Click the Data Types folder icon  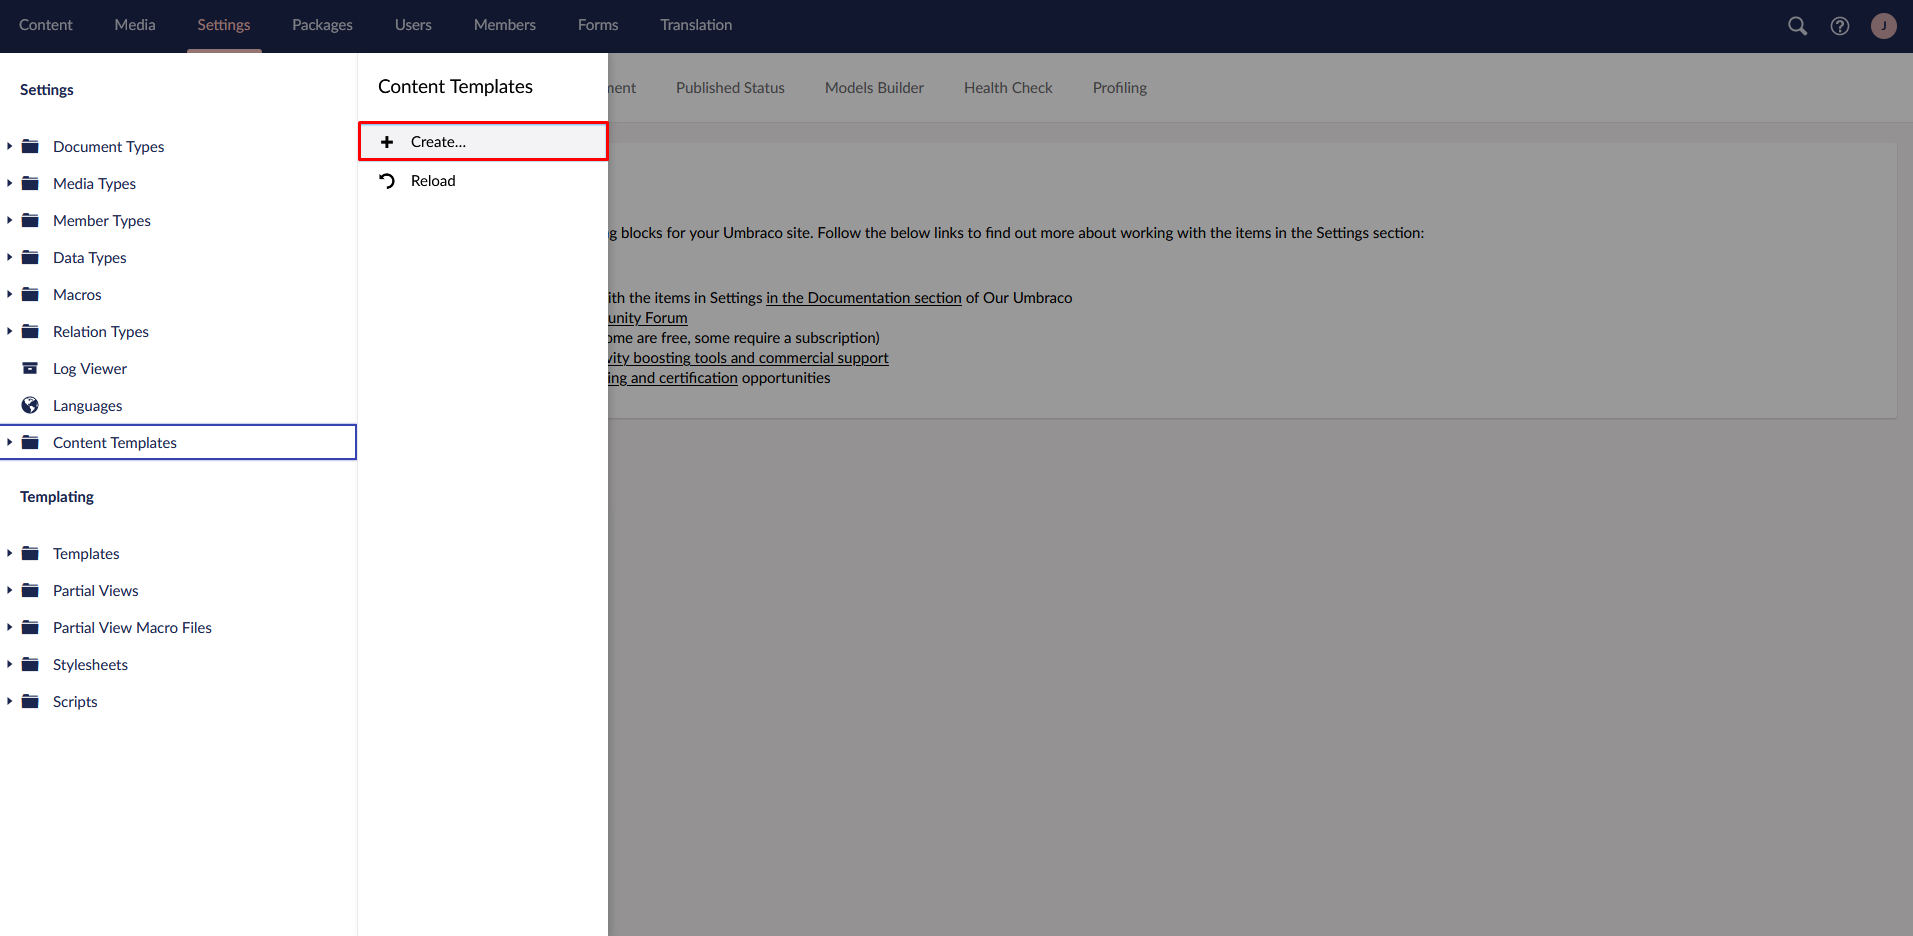point(30,257)
